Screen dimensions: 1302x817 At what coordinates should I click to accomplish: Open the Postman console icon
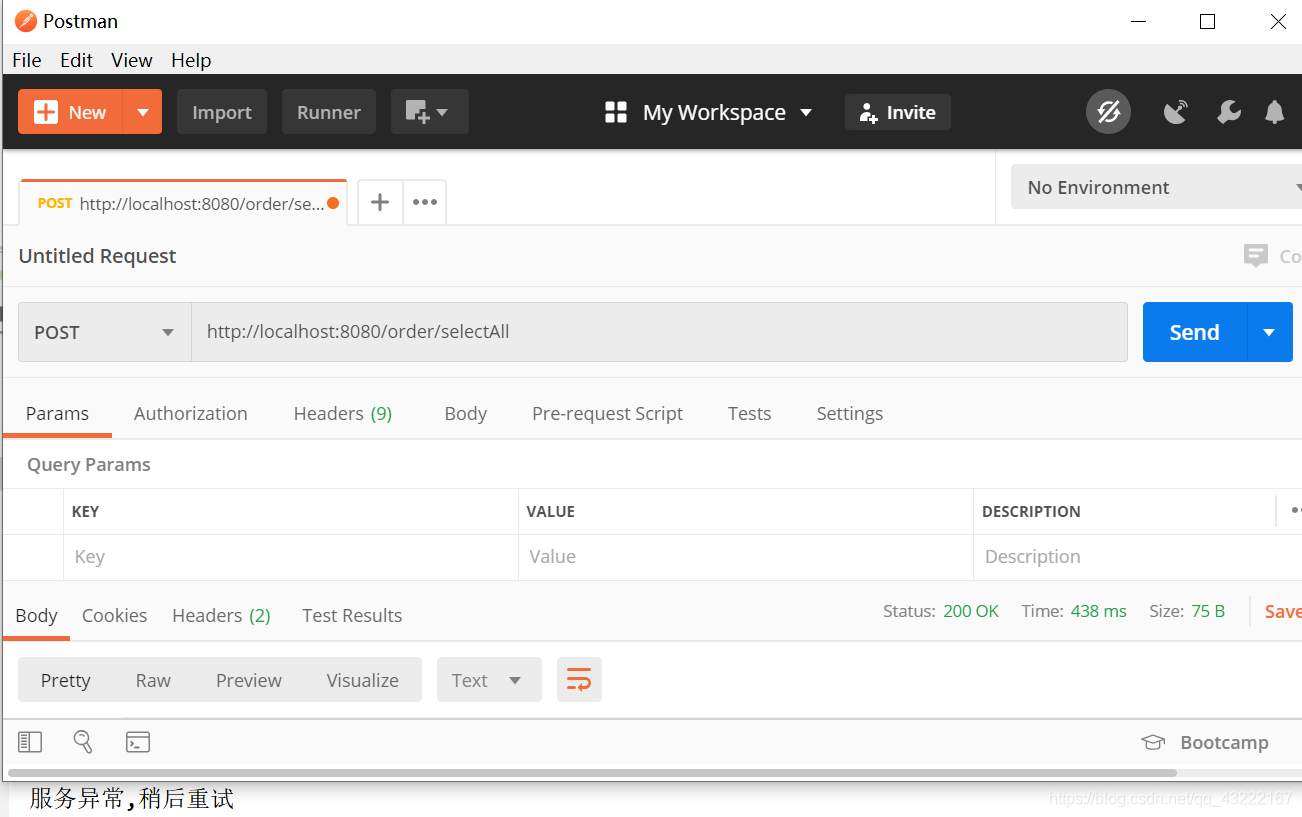[138, 742]
